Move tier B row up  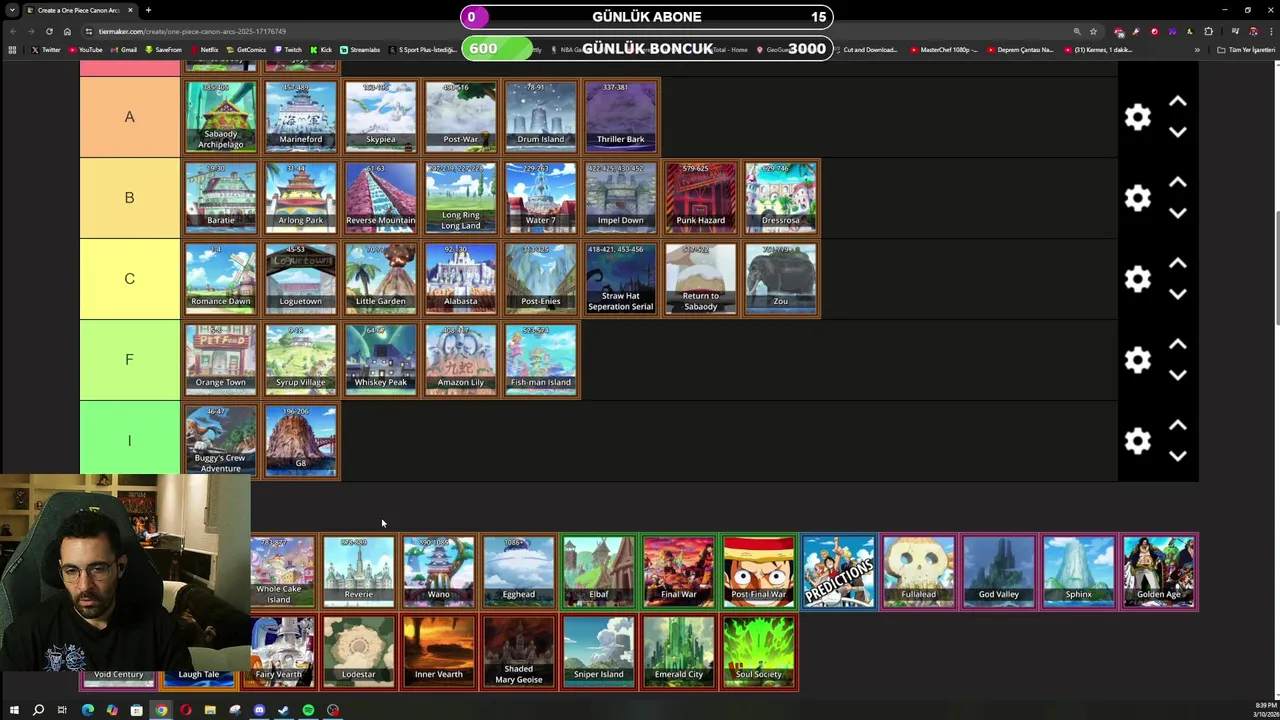click(x=1178, y=183)
